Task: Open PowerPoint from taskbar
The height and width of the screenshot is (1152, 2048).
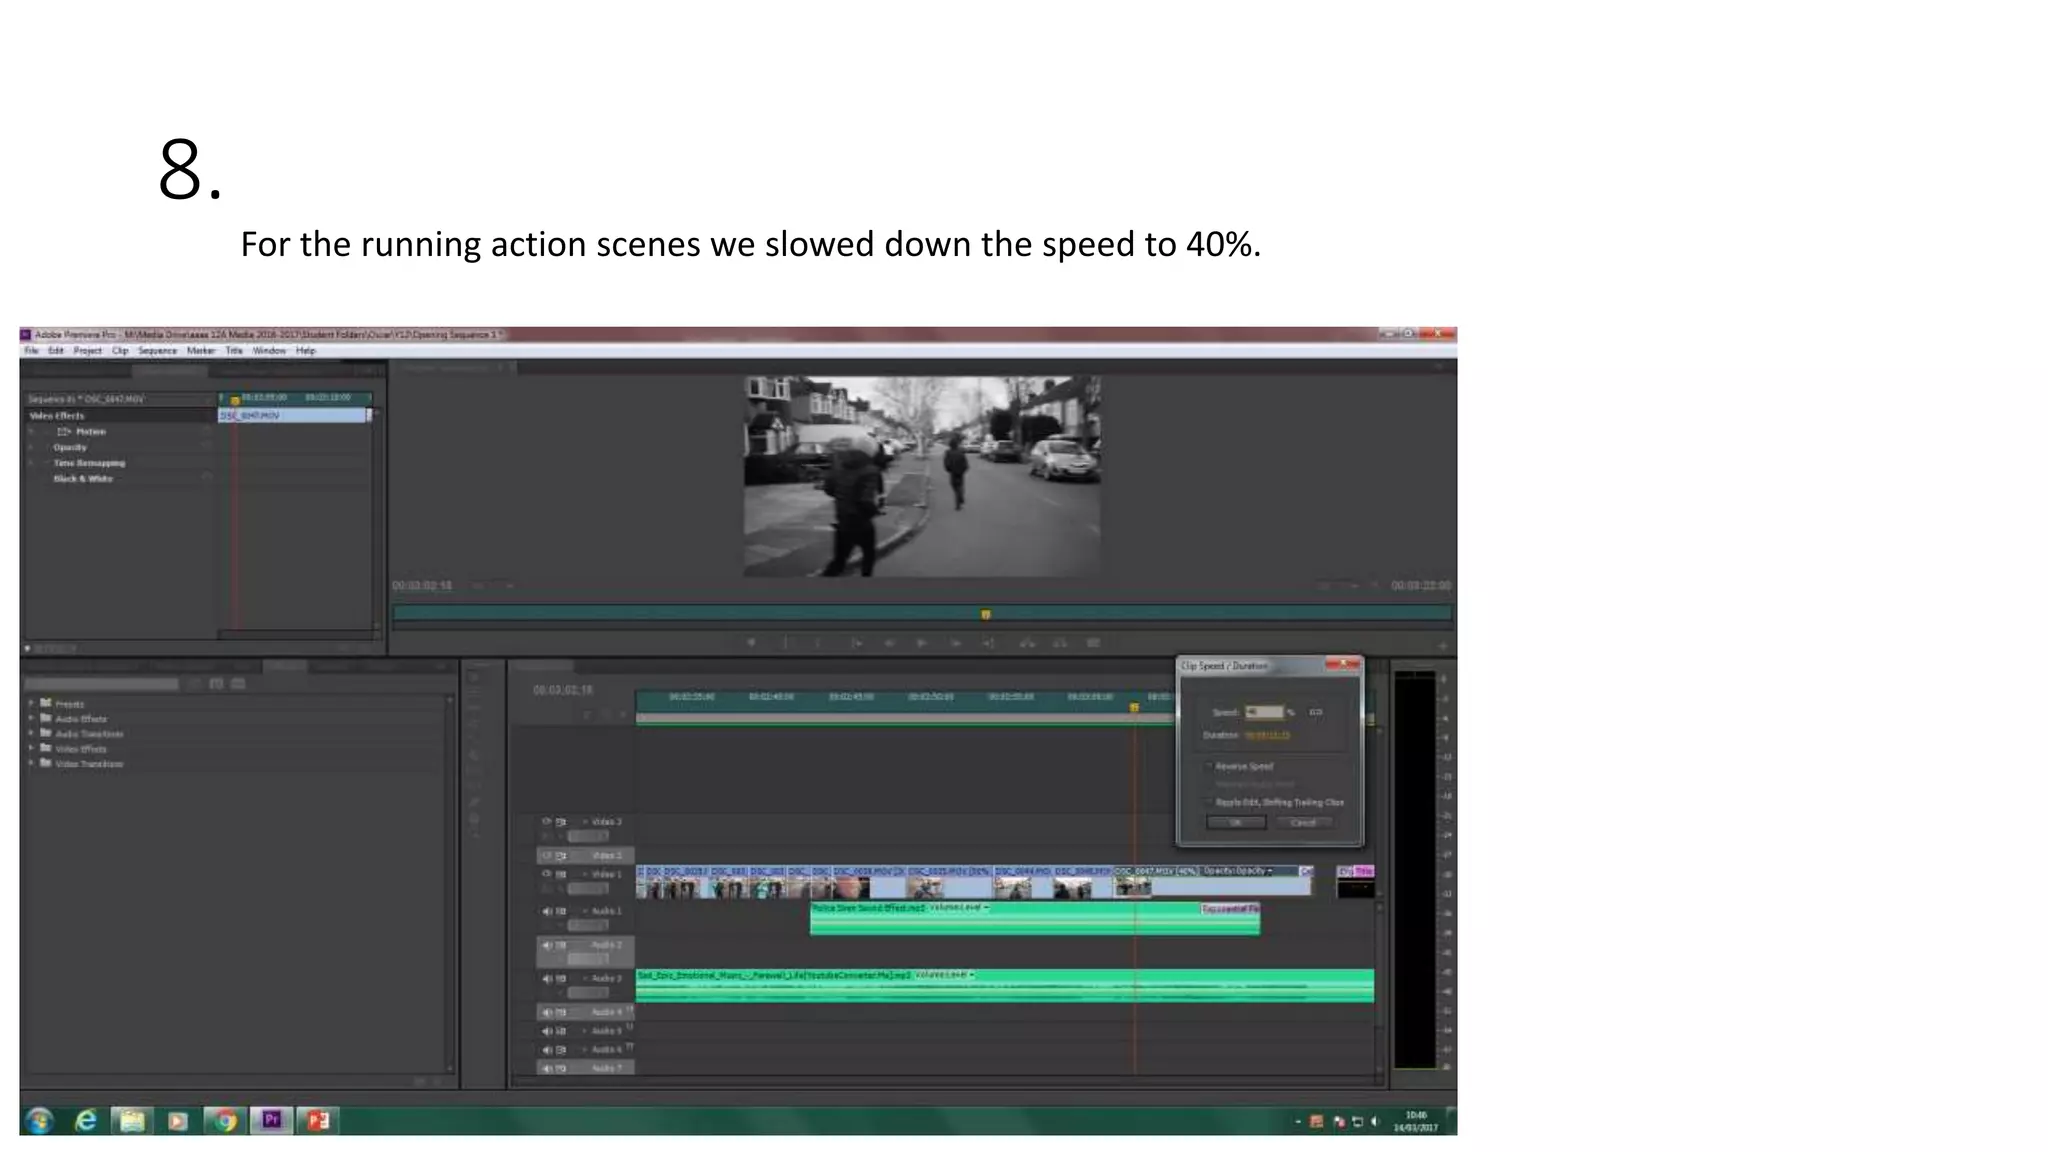Action: pyautogui.click(x=318, y=1121)
